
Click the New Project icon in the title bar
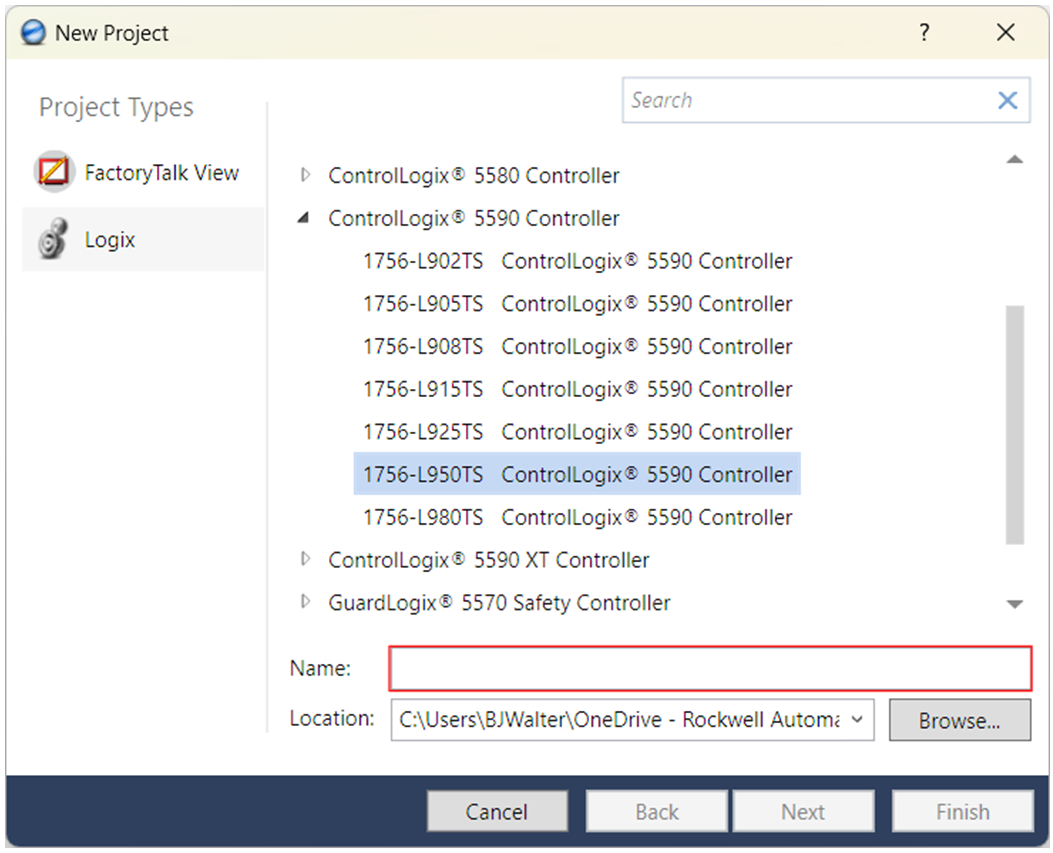(30, 32)
